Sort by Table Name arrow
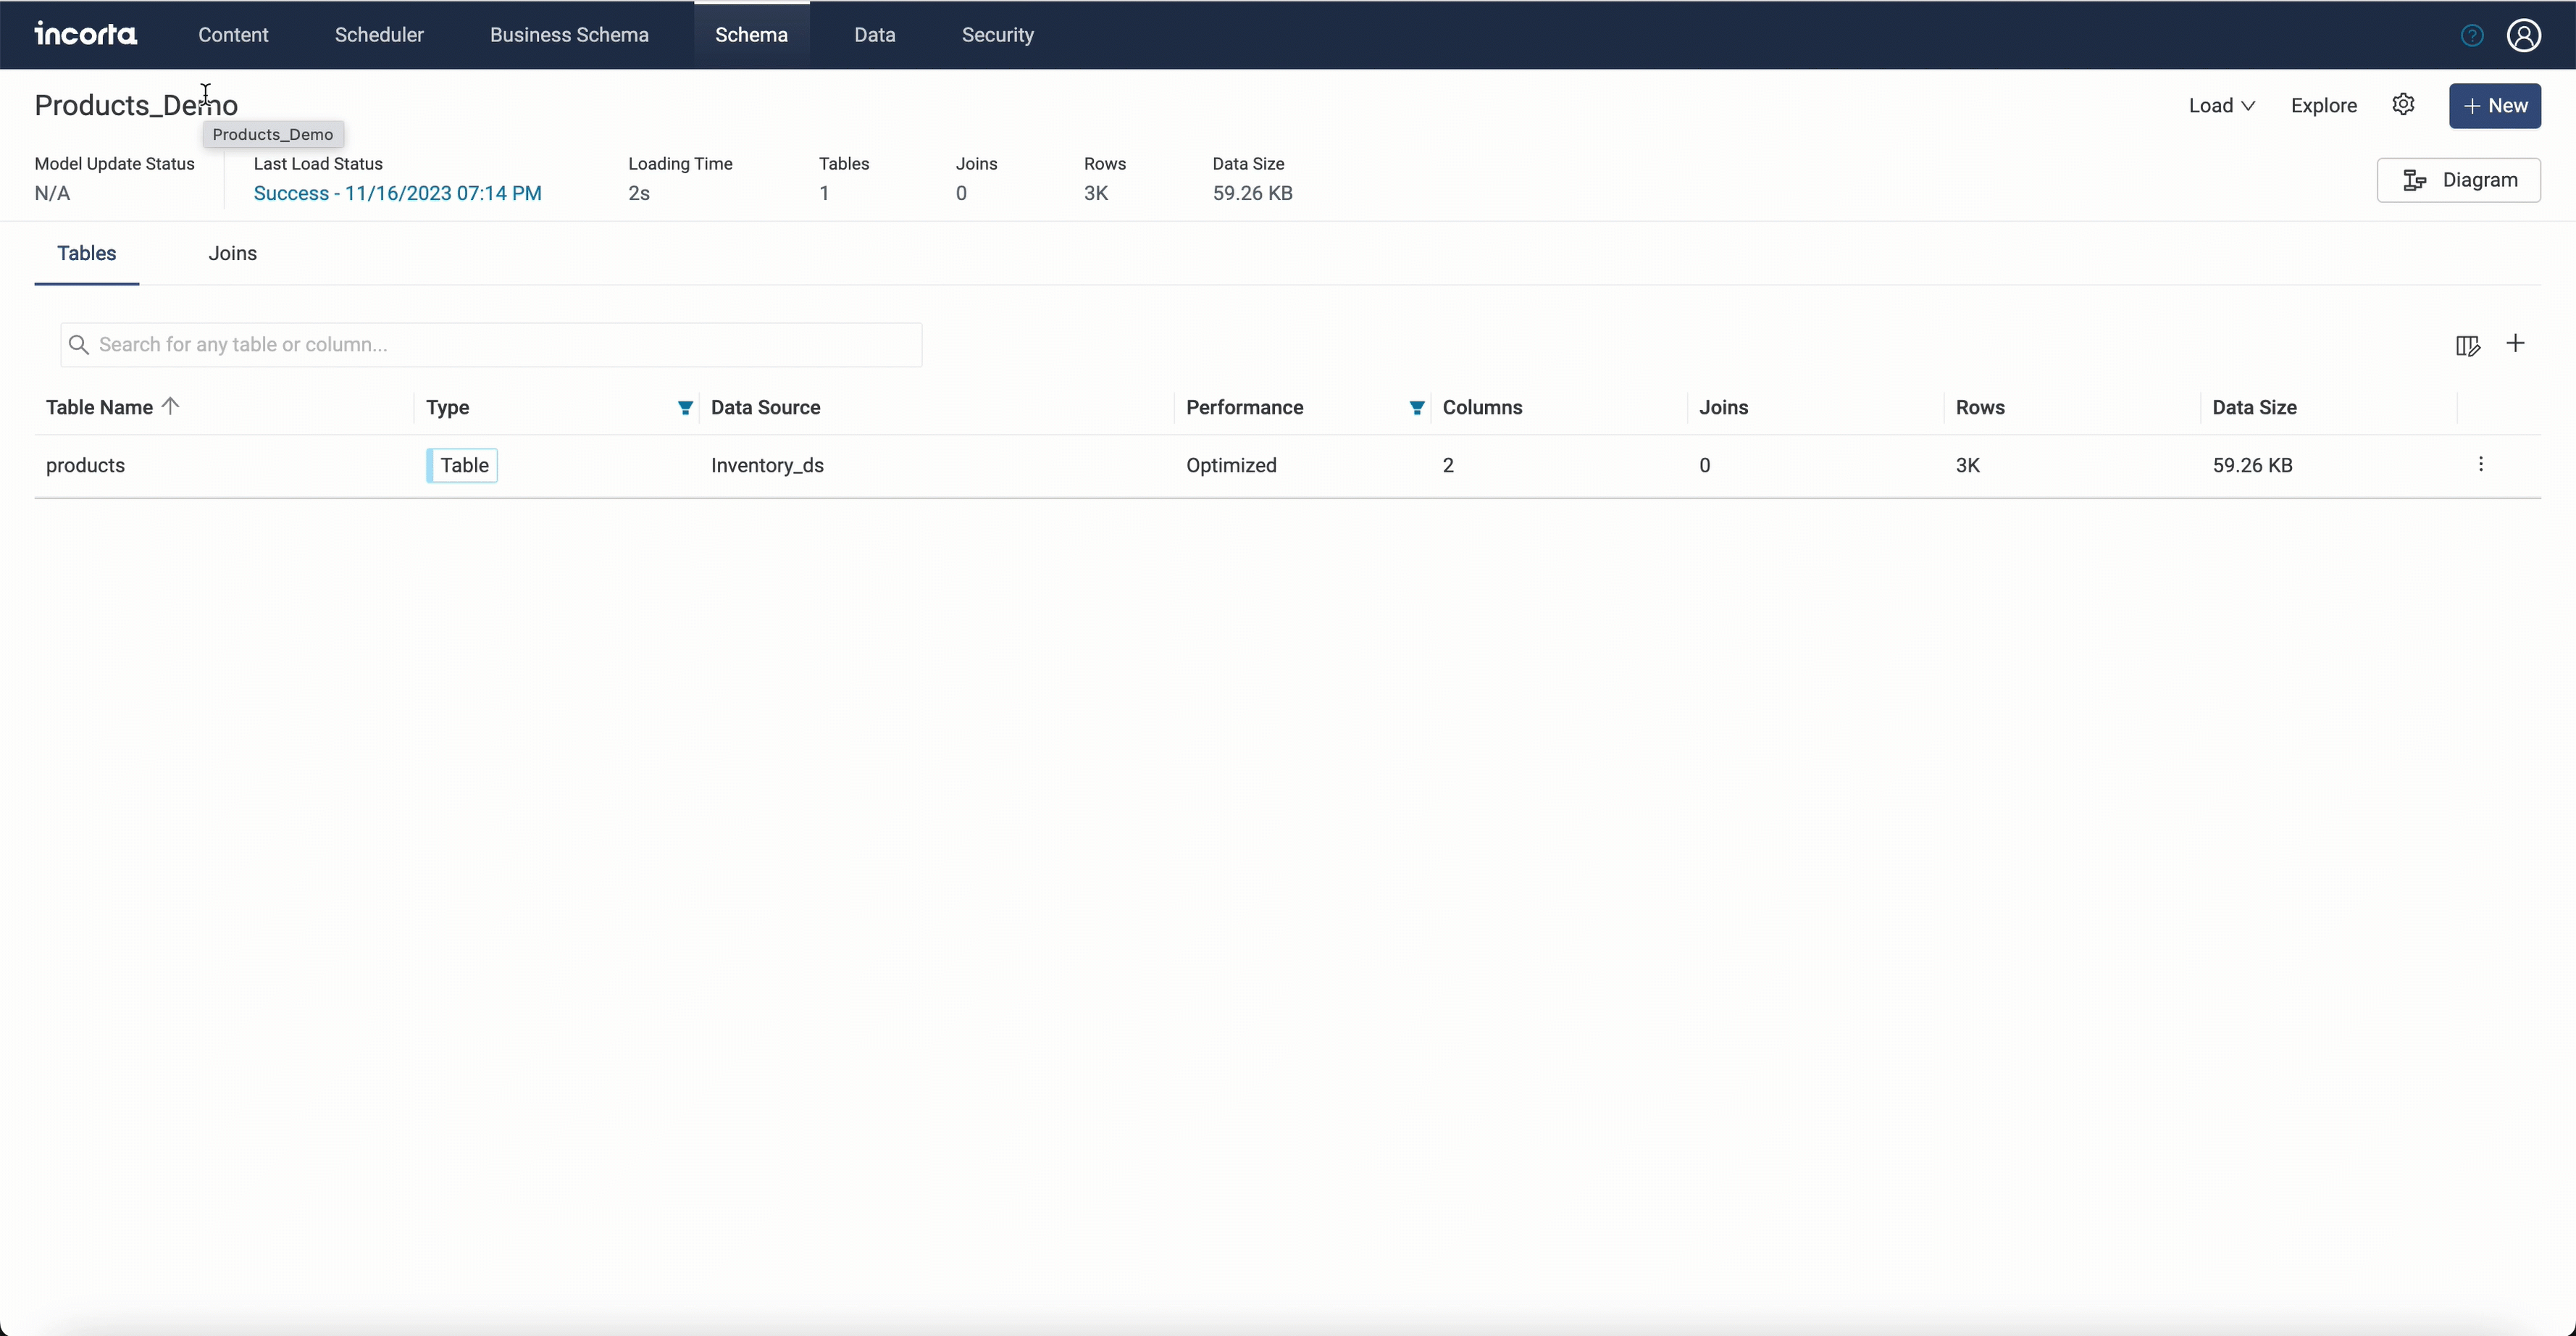 pyautogui.click(x=171, y=406)
